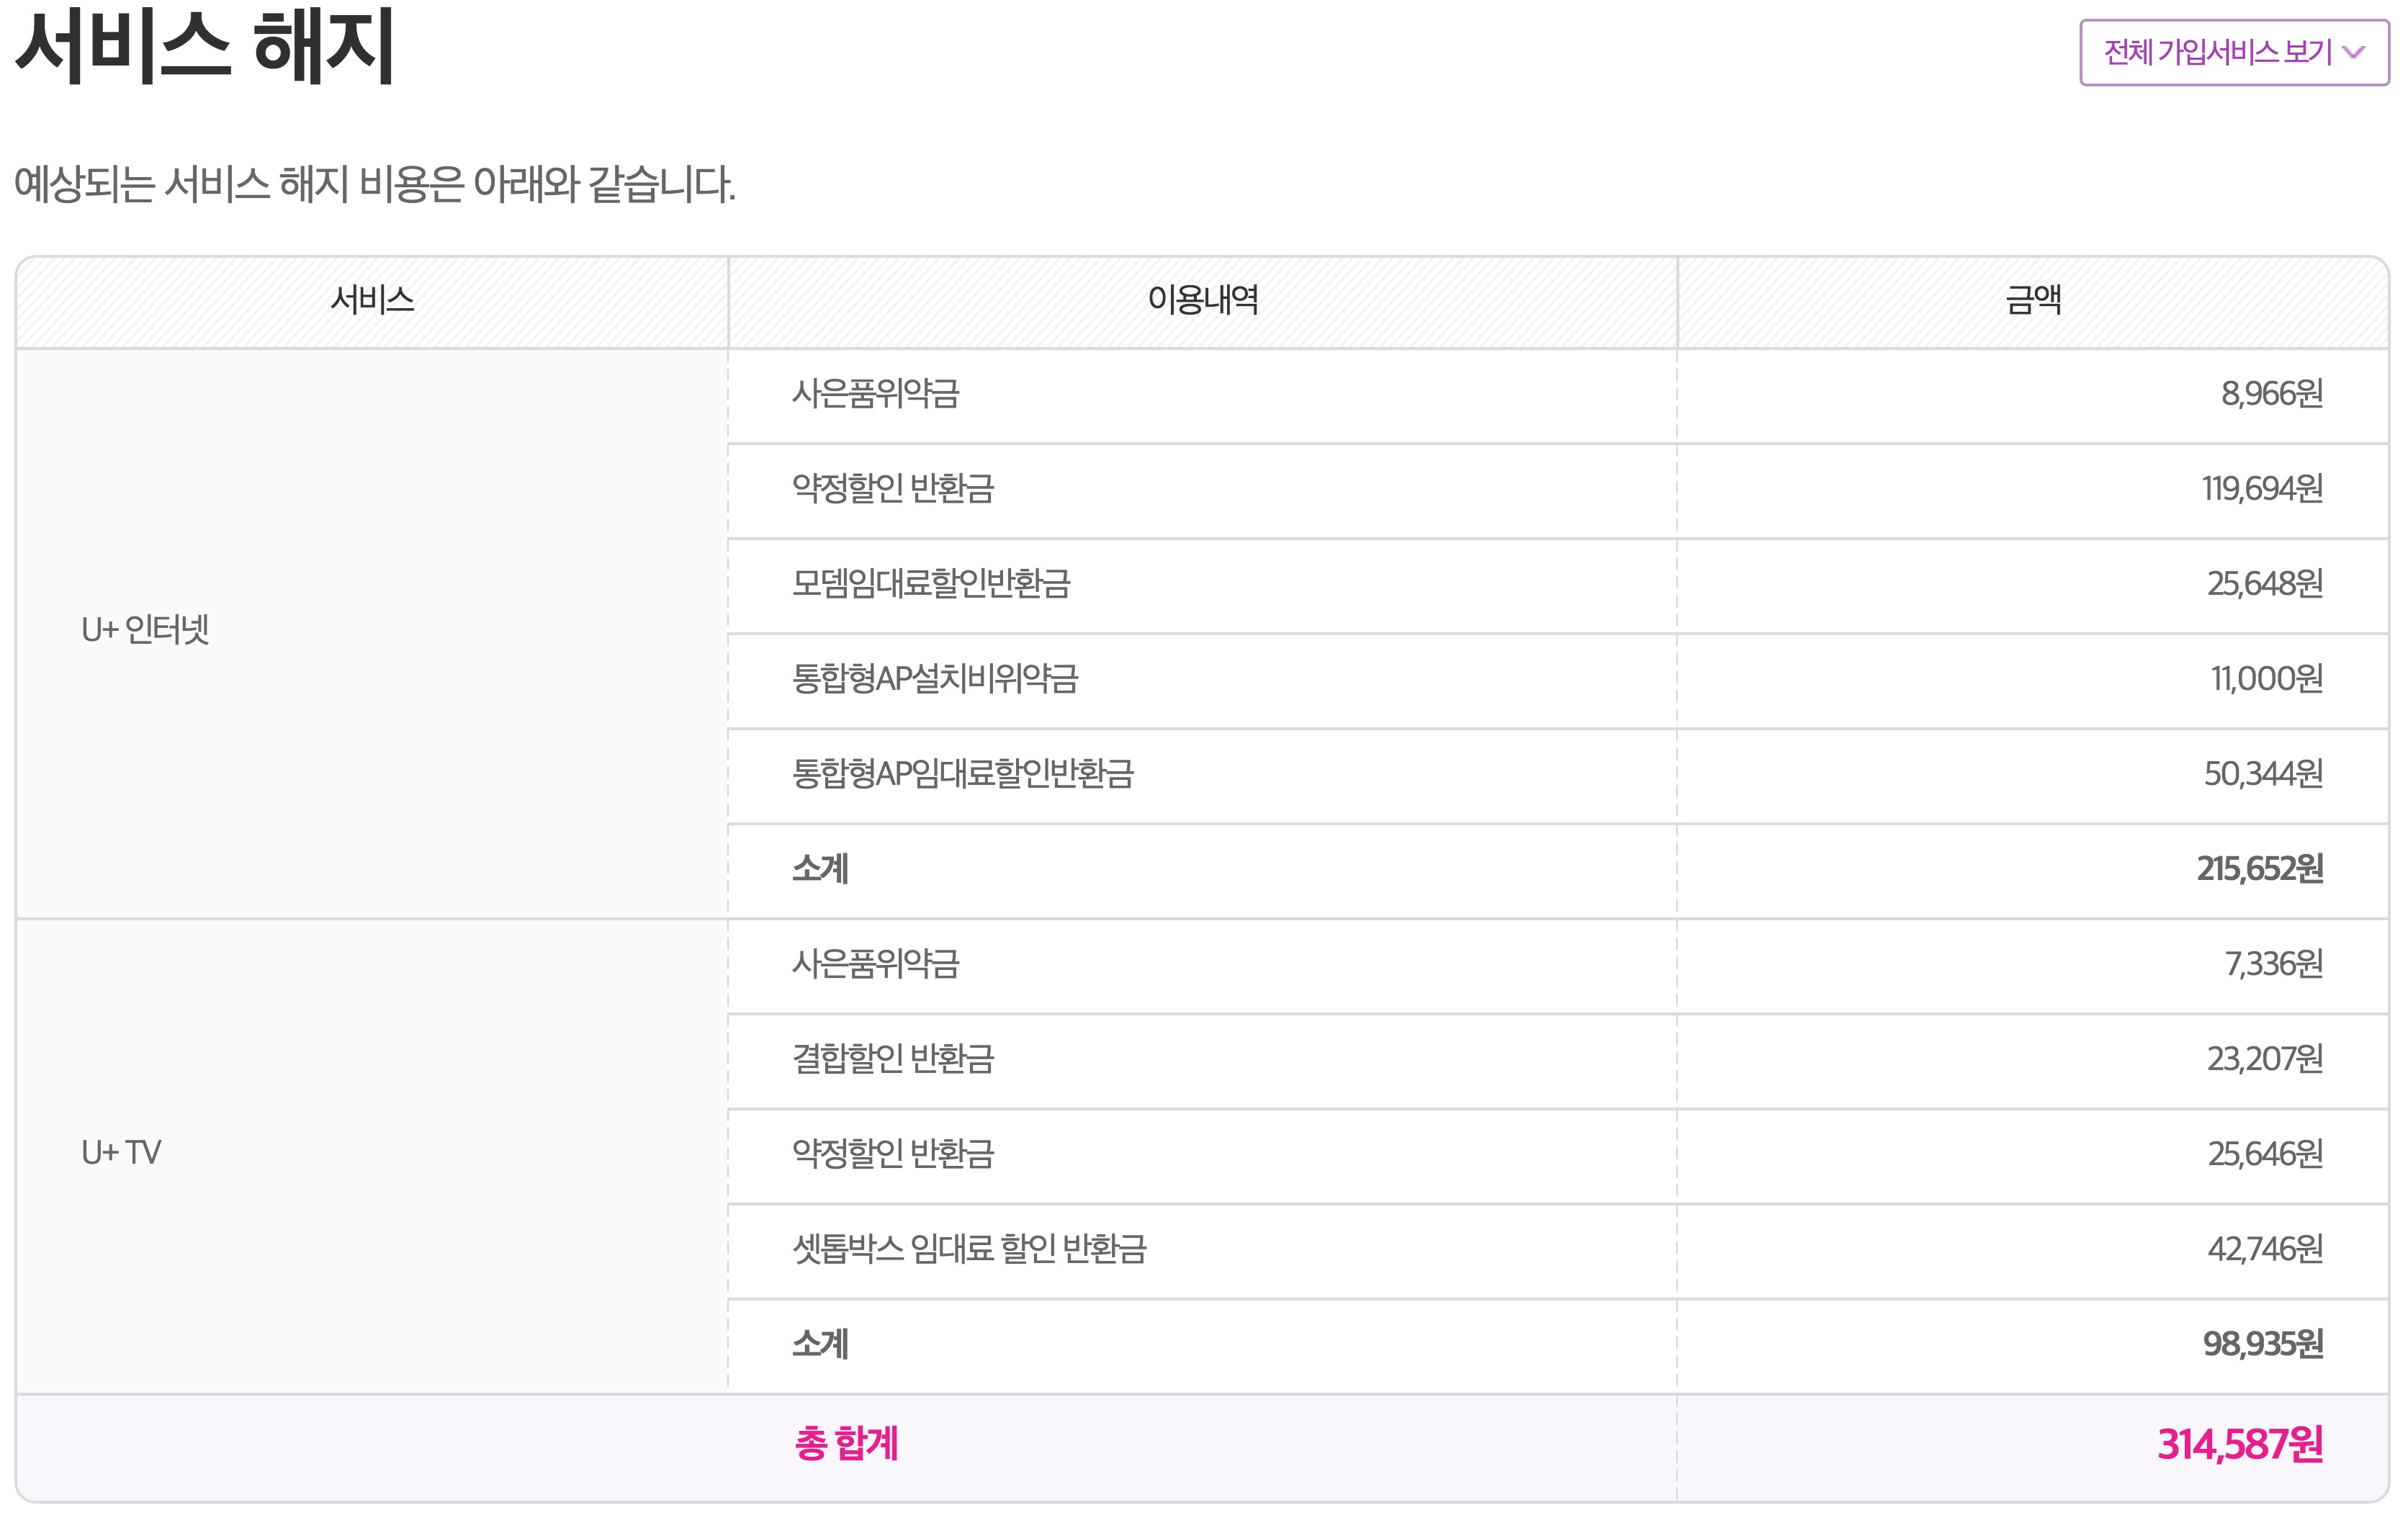Click the U+ 인터넷 service cell
Screen dimensions: 2408x1518
click(x=145, y=630)
